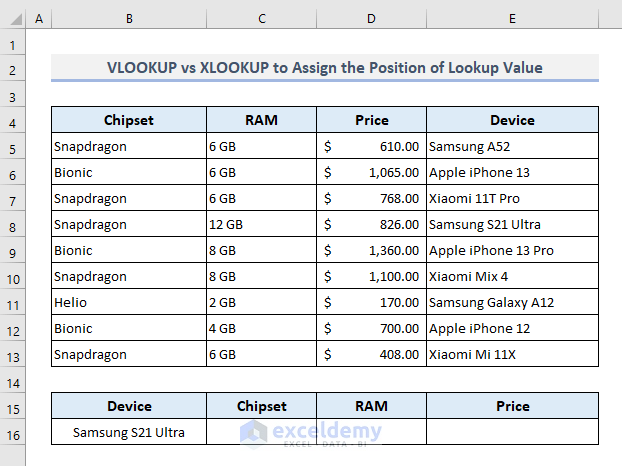The image size is (622, 466).
Task: Click the 1,065.00 price cell
Action: (x=372, y=172)
